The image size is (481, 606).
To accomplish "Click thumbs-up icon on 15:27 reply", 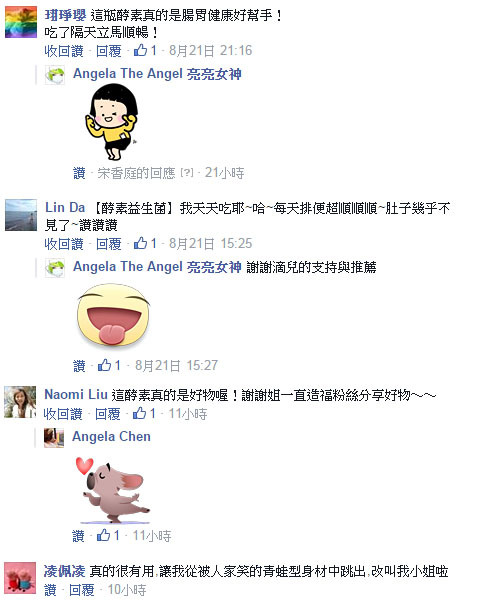I will (104, 365).
